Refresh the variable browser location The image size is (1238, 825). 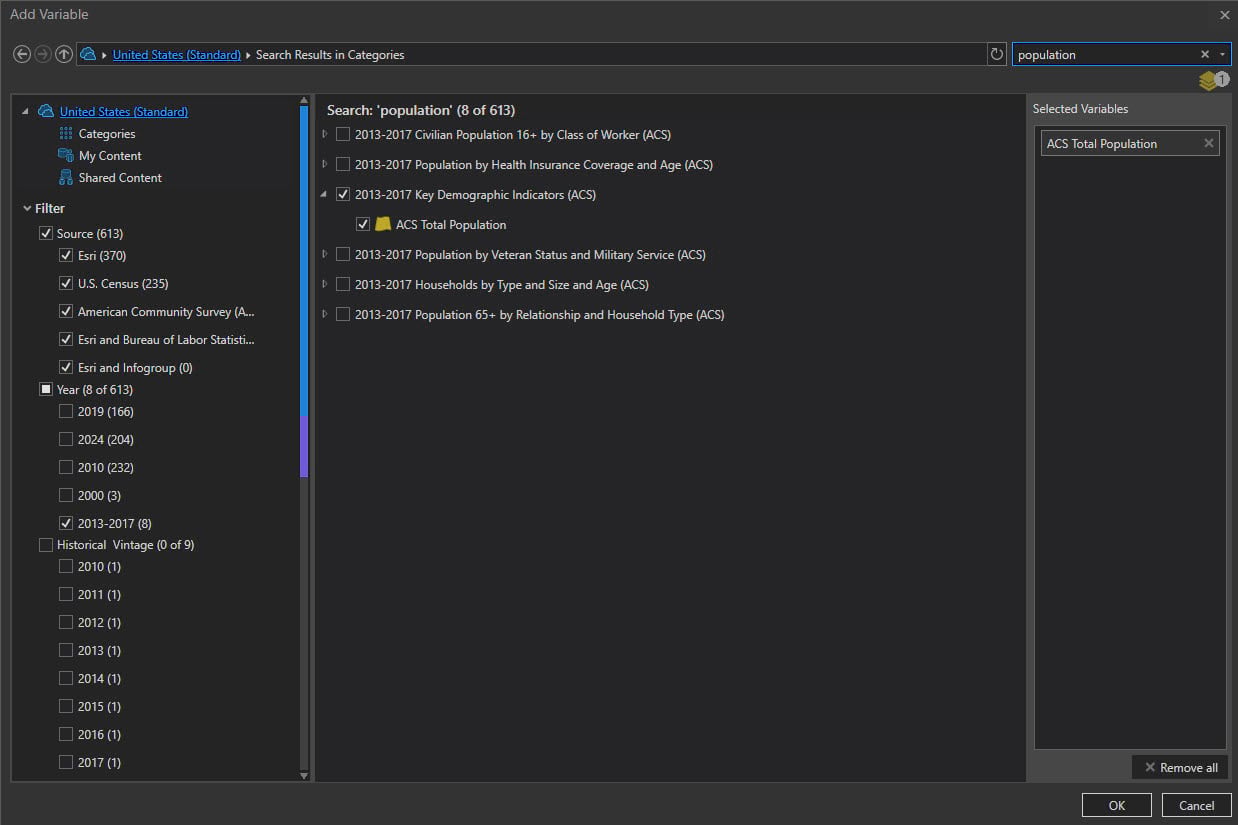(x=996, y=55)
